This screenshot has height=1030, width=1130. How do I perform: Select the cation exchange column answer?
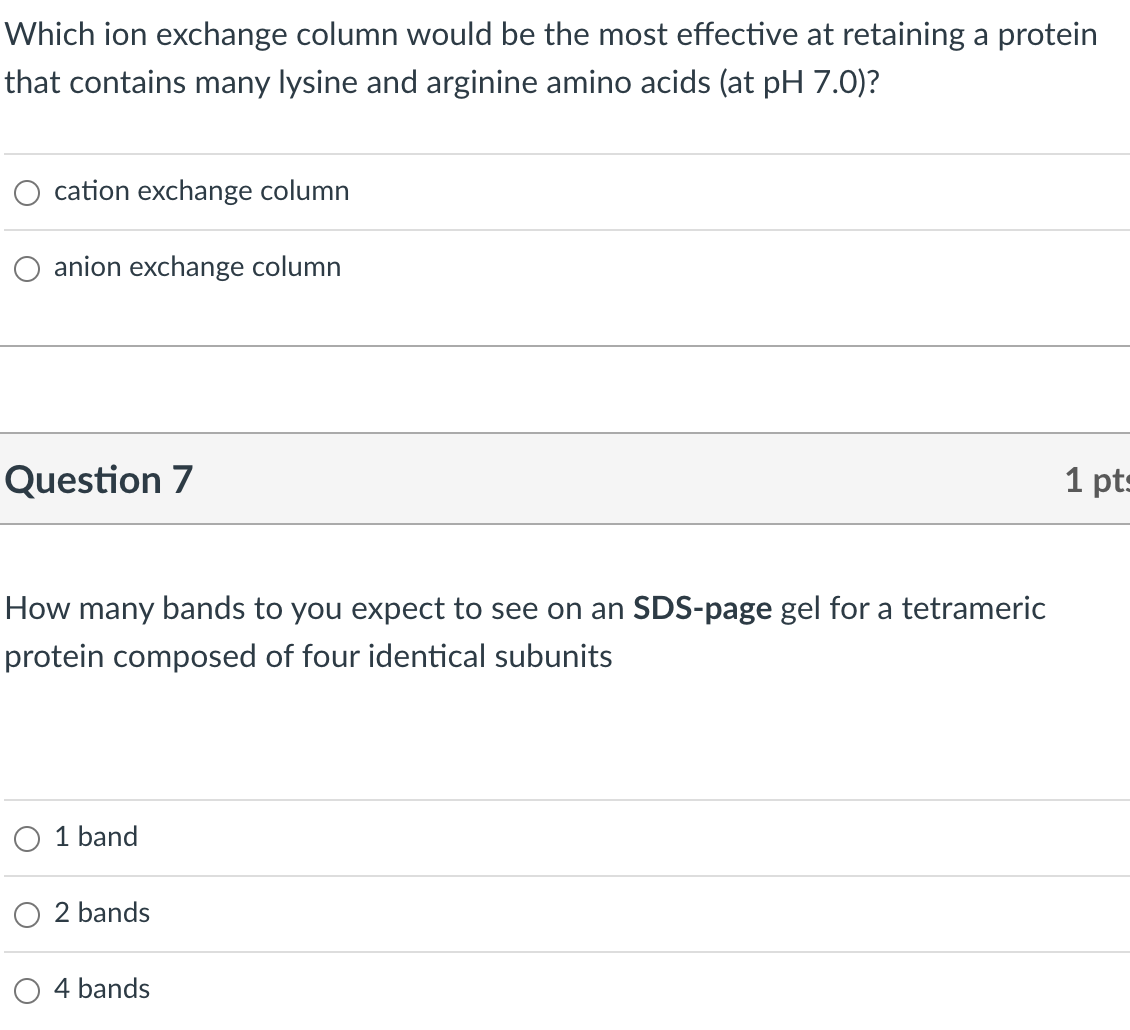[x=26, y=192]
